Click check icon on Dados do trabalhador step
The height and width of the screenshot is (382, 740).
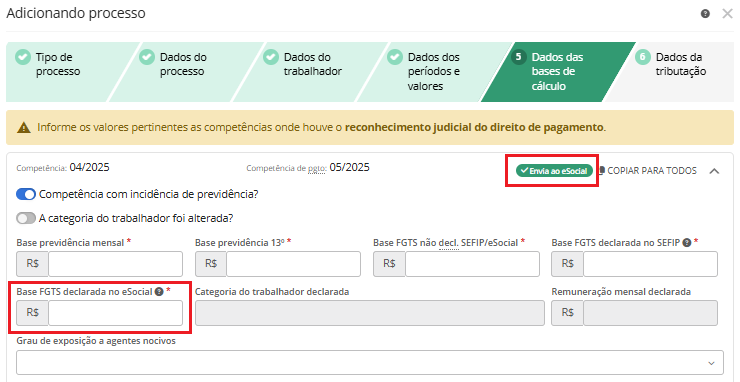(x=270, y=57)
